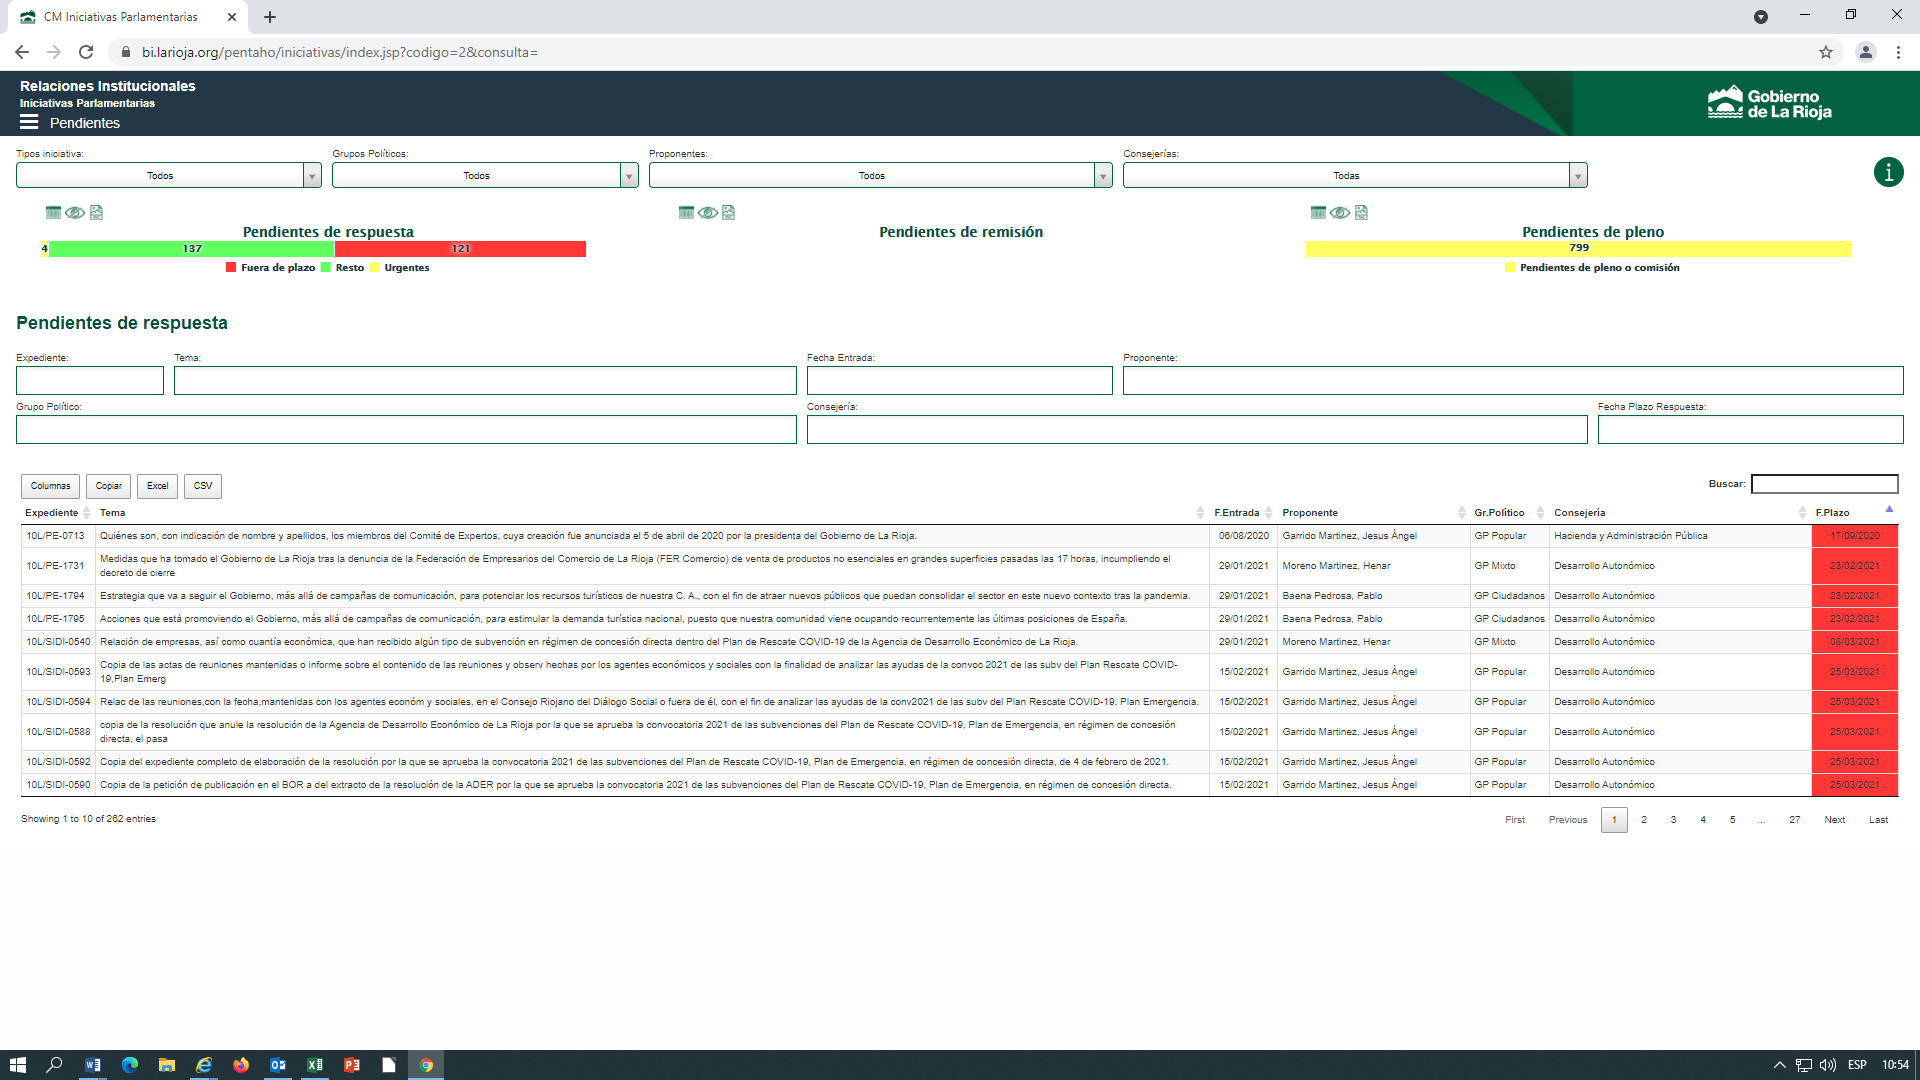Sort table by Tema column

click(650, 513)
